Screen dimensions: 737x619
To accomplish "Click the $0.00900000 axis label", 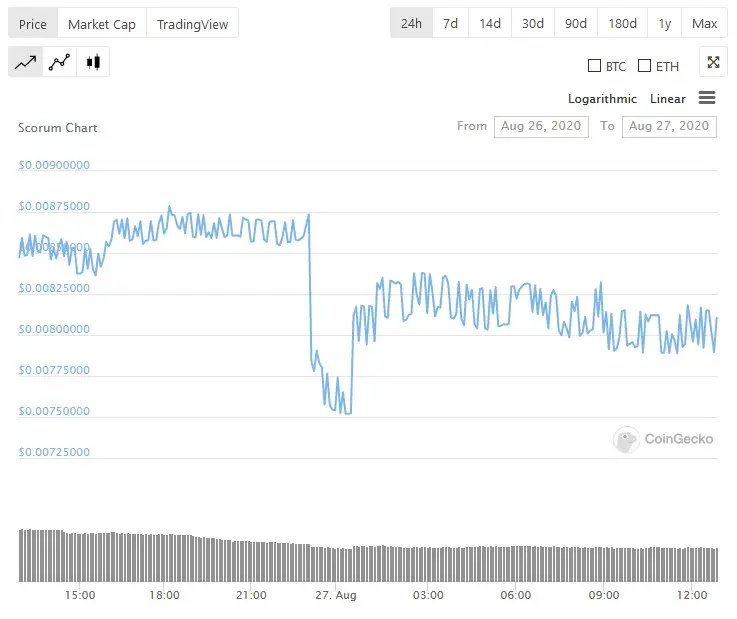I will click(x=54, y=165).
